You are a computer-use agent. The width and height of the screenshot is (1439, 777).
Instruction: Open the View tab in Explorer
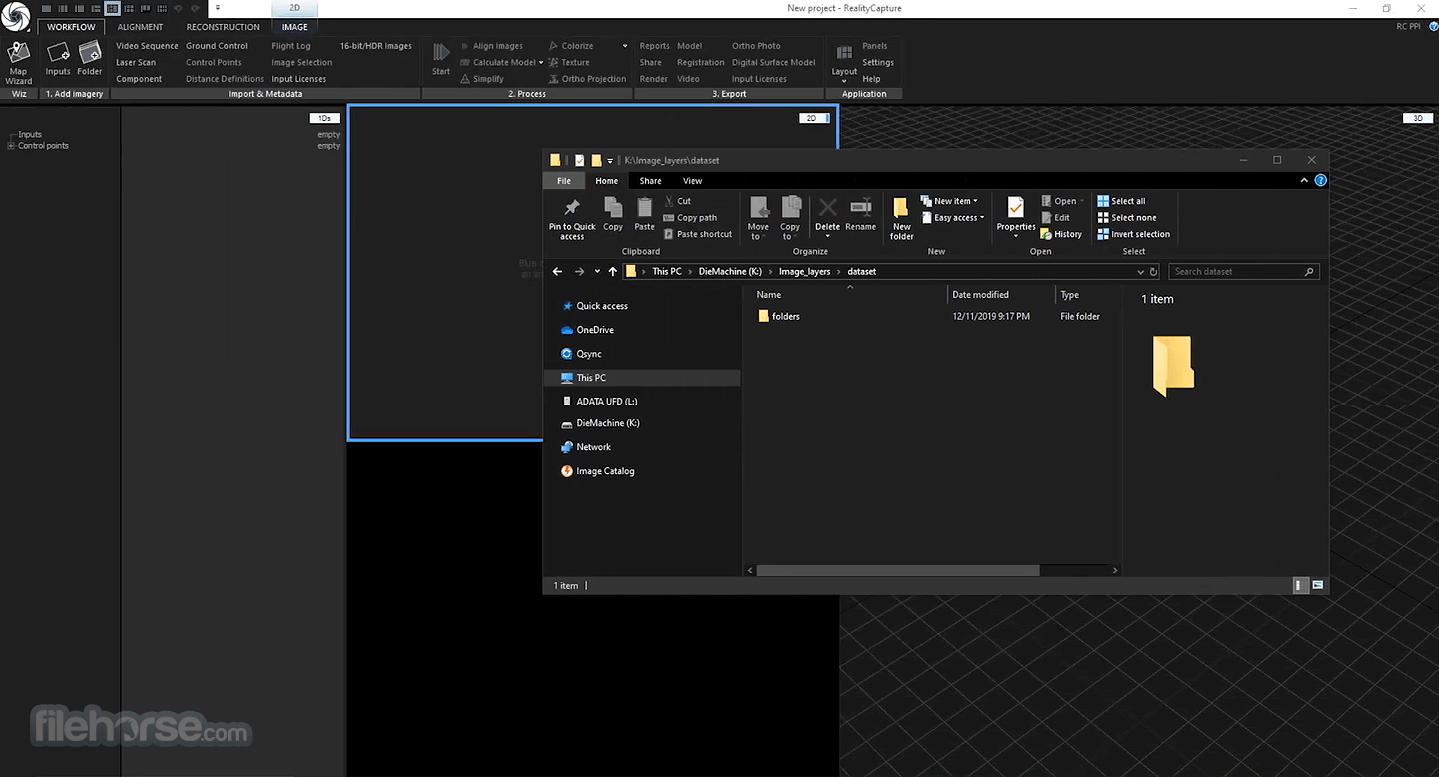point(692,181)
